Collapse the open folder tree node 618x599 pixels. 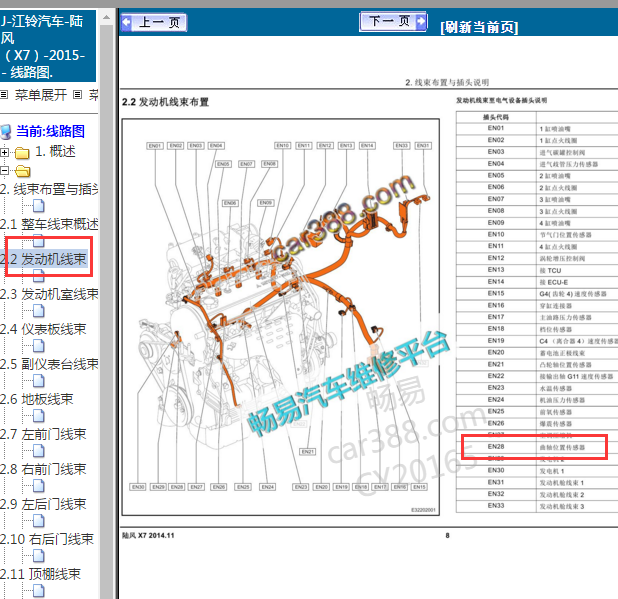5,171
